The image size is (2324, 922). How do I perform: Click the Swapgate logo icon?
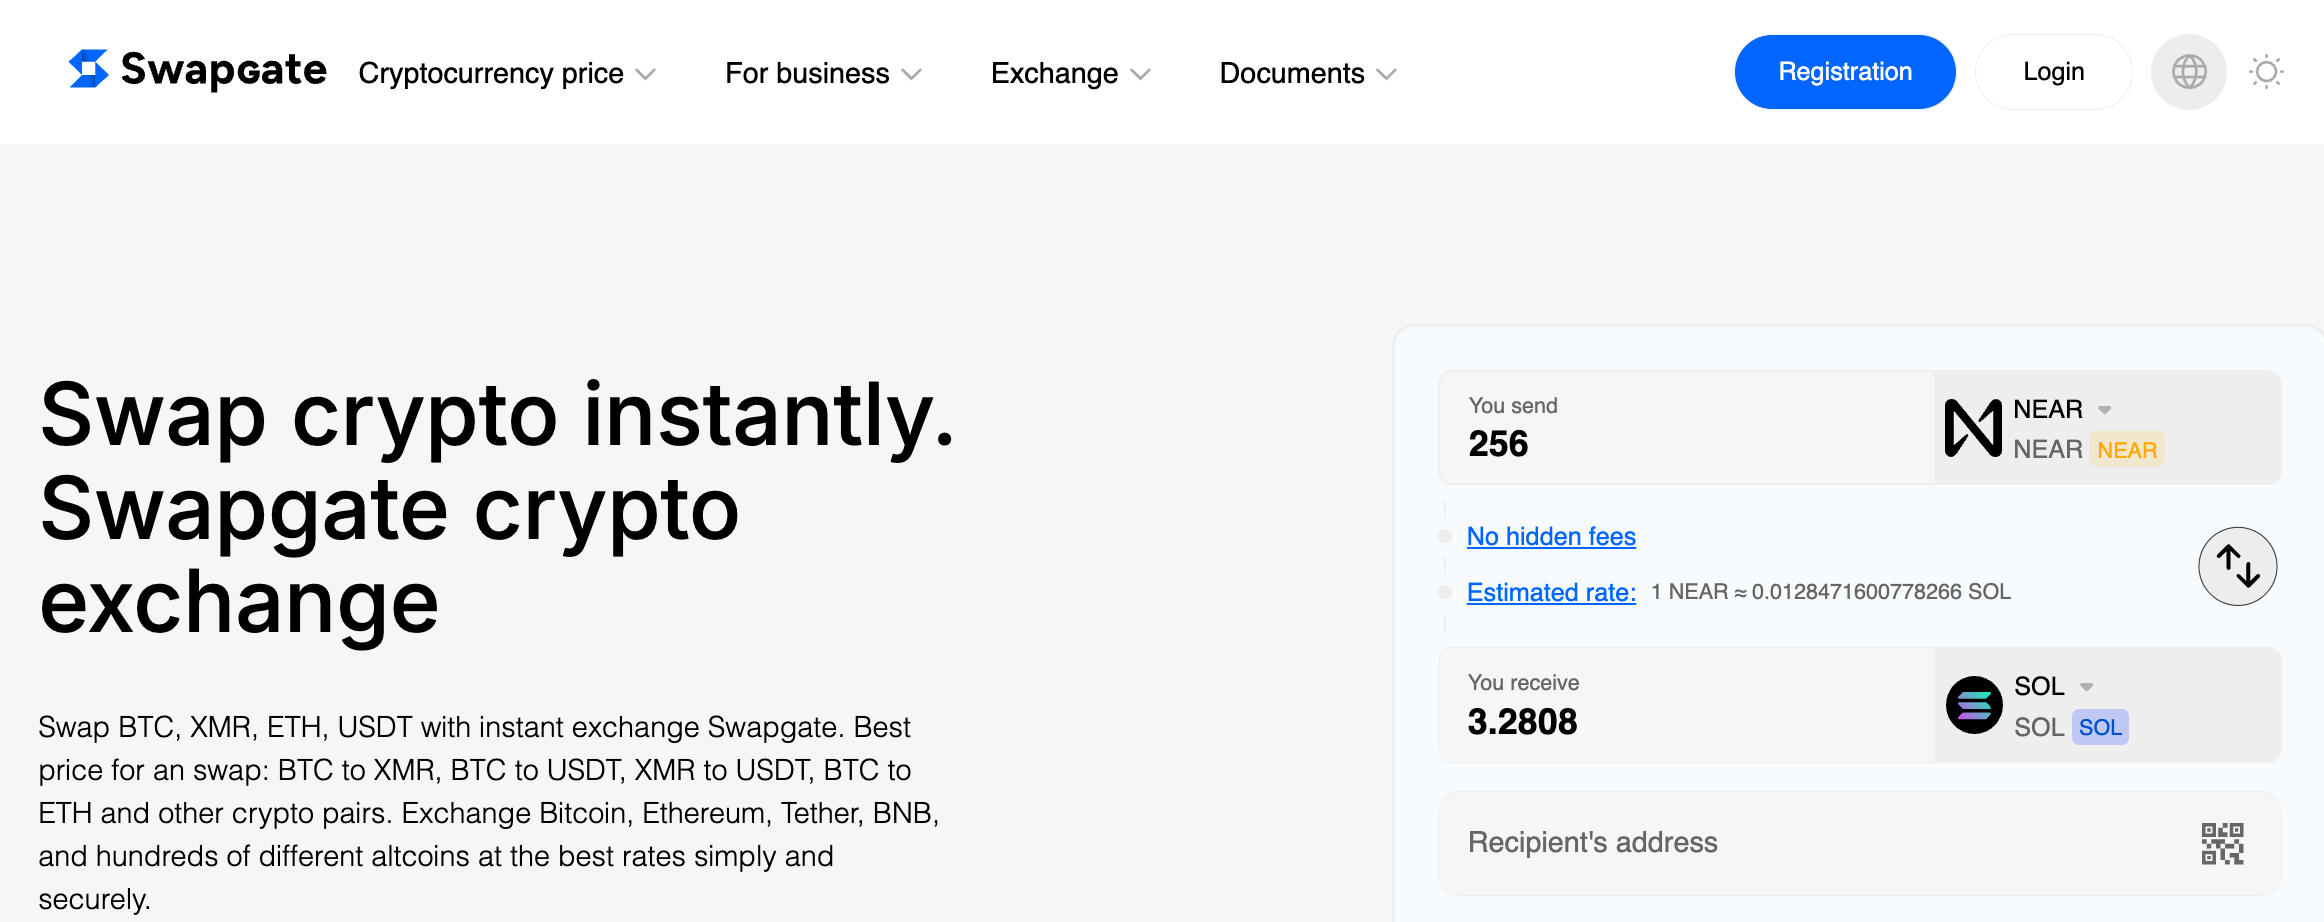(x=89, y=70)
